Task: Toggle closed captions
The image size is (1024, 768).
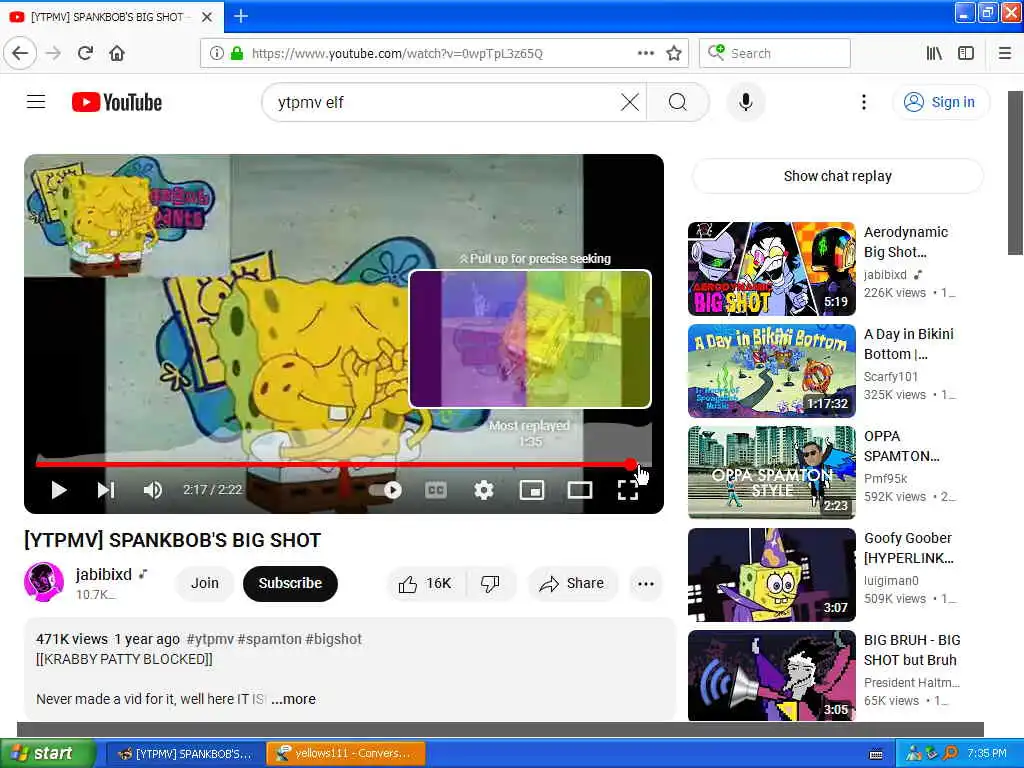Action: (436, 490)
